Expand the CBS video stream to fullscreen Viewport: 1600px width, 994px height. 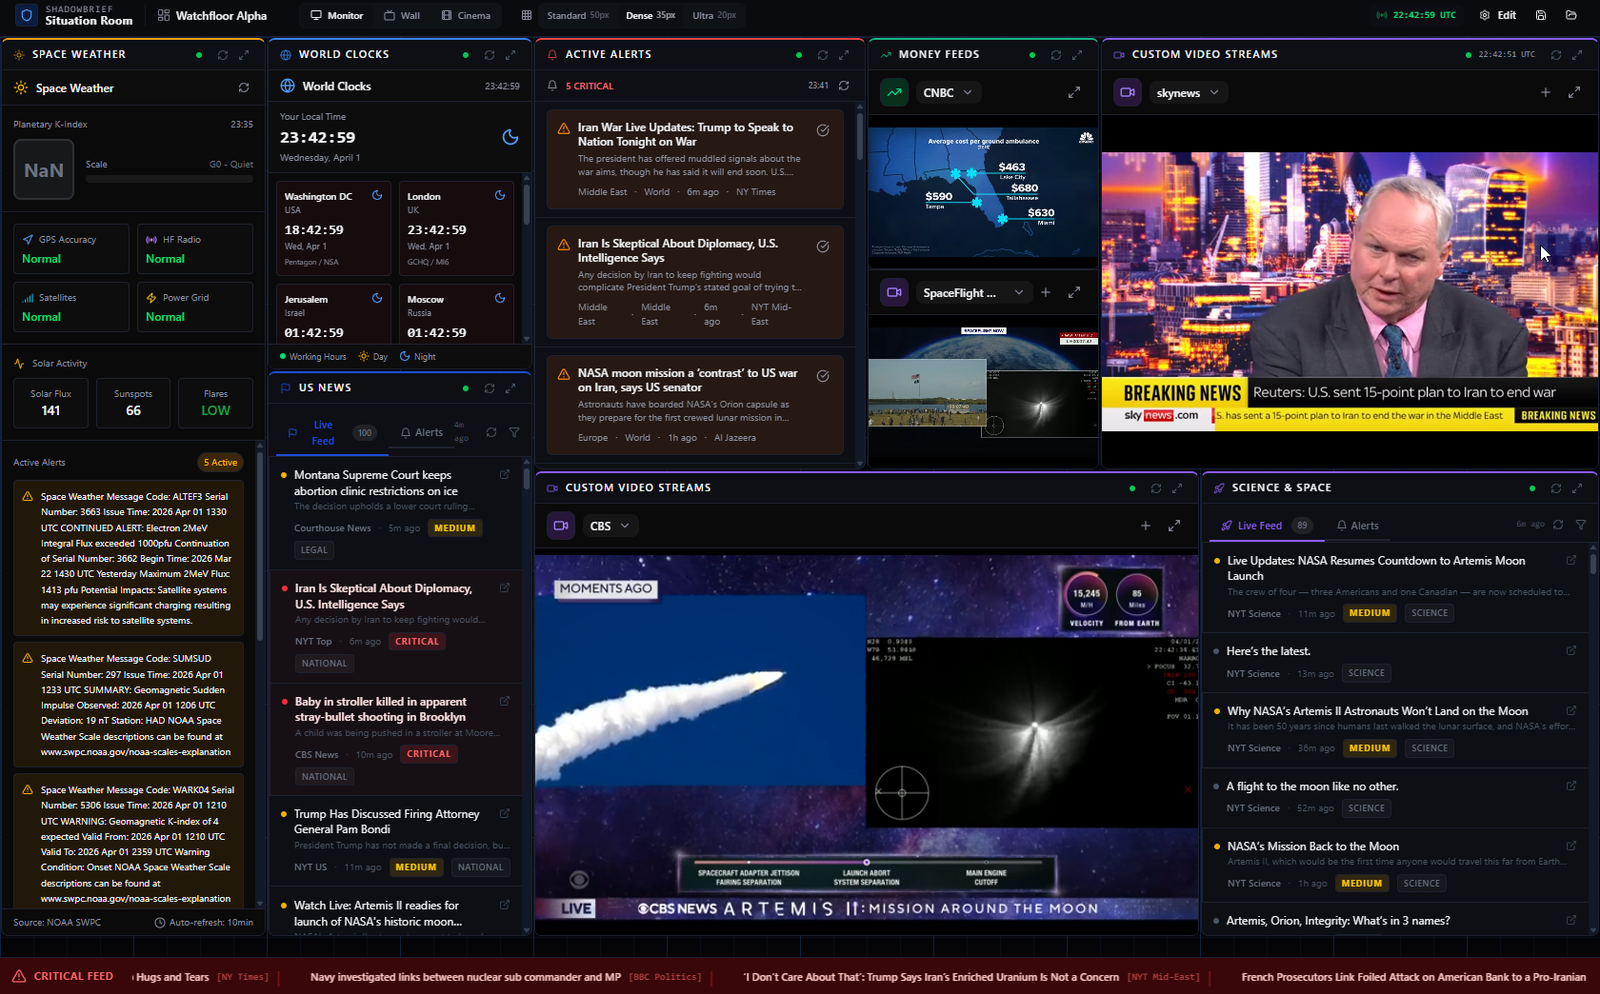tap(1174, 526)
